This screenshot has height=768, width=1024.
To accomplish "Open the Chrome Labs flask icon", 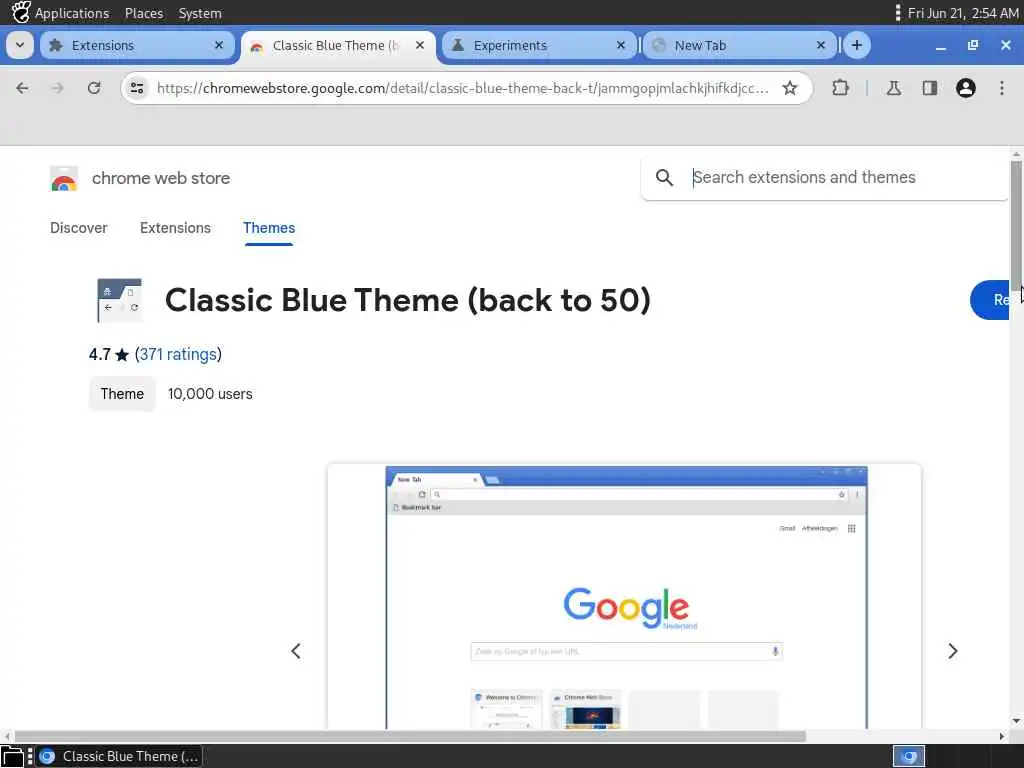I will [893, 88].
